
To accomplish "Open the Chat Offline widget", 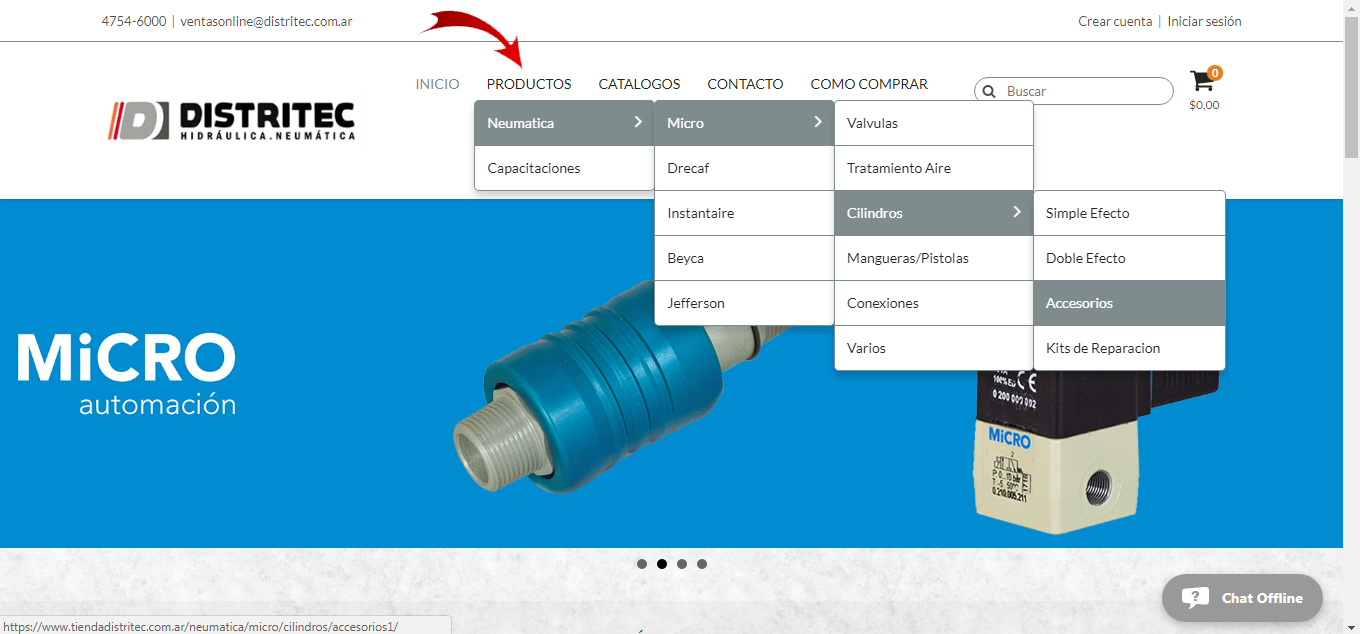I will coord(1242,598).
